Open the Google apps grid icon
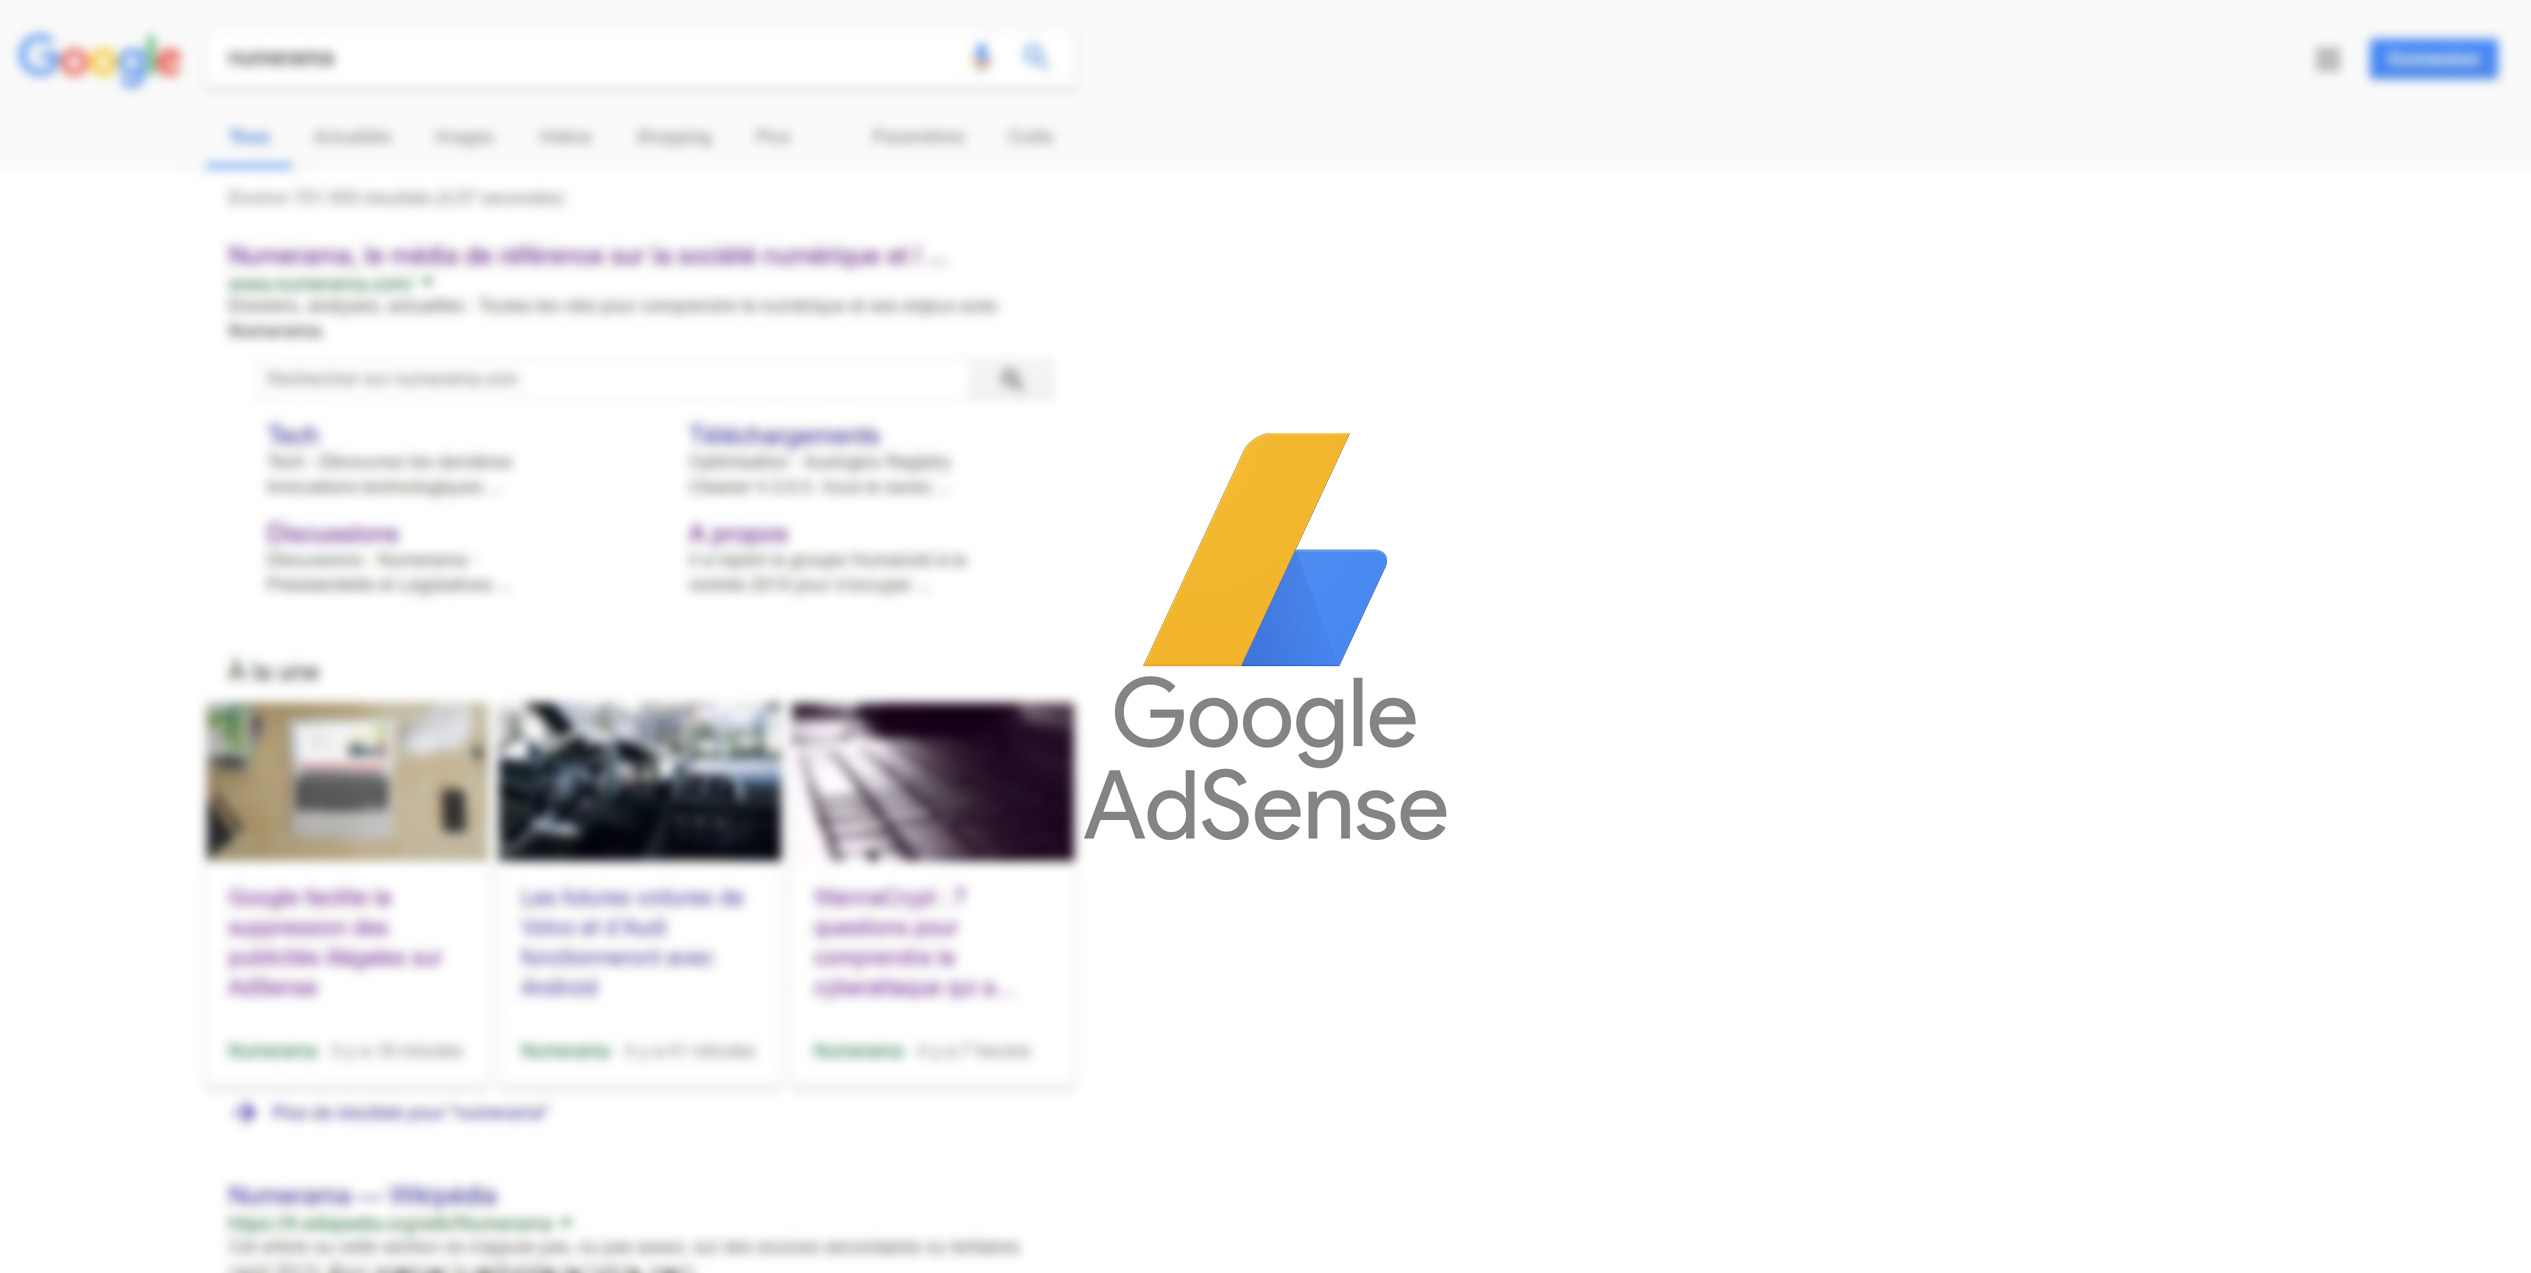Viewport: 2531px width, 1273px height. [2327, 59]
